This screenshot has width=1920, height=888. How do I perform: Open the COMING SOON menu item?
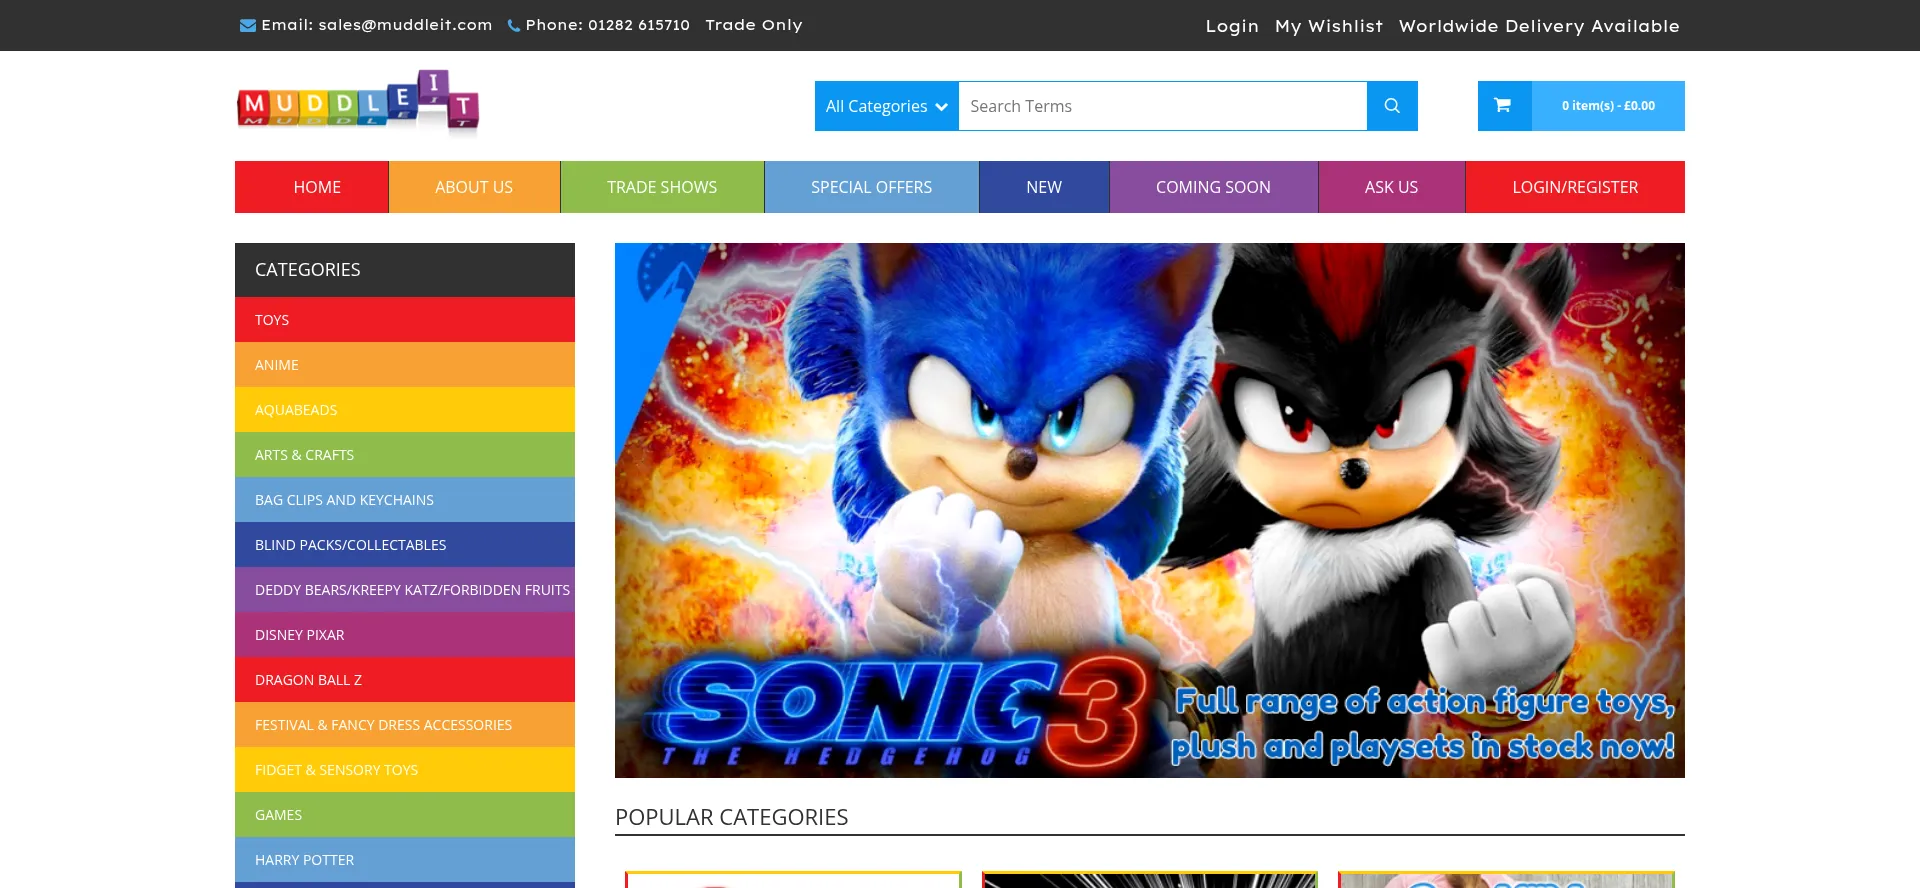[x=1213, y=187]
